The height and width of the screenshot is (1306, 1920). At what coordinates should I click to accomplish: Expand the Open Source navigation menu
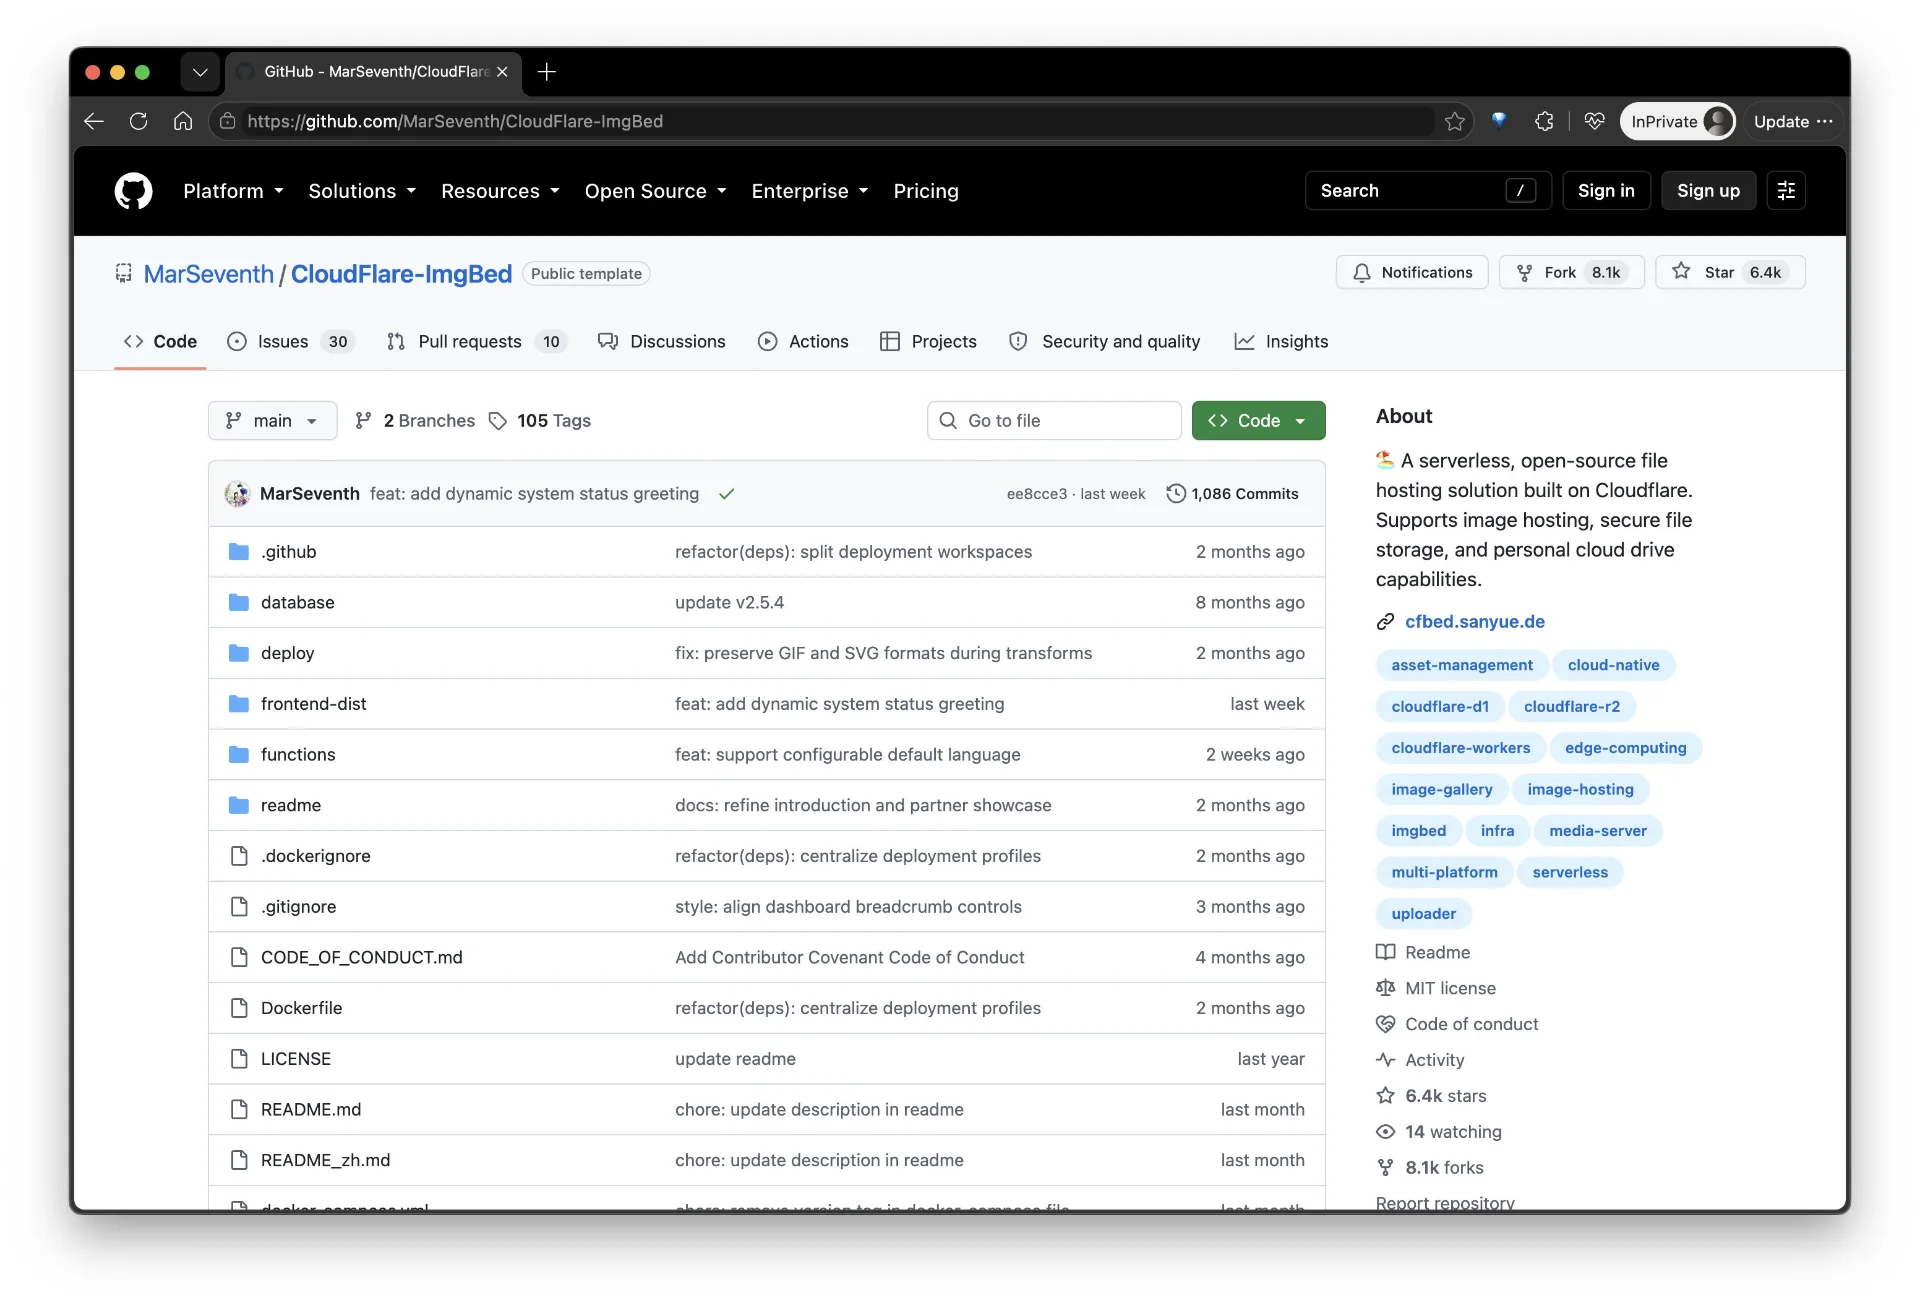tap(655, 191)
